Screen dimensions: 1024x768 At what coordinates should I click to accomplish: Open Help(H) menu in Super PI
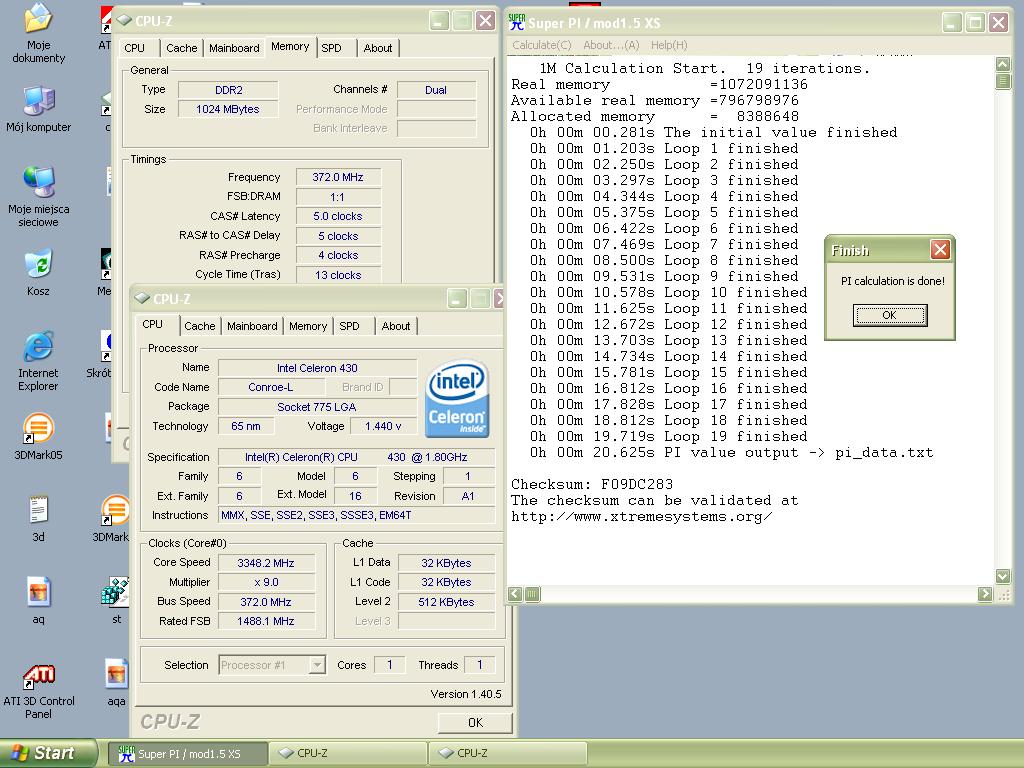pyautogui.click(x=669, y=45)
